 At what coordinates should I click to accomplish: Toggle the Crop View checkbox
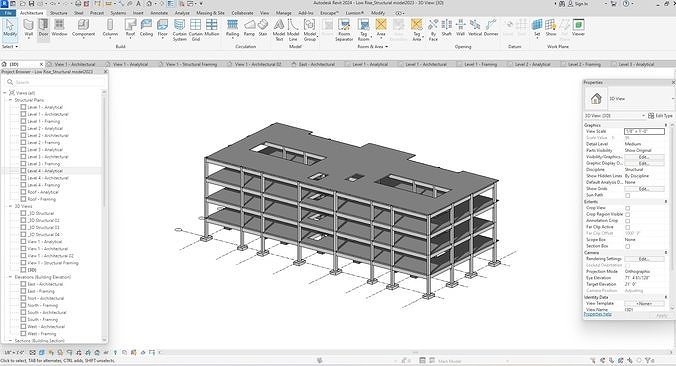tap(628, 208)
